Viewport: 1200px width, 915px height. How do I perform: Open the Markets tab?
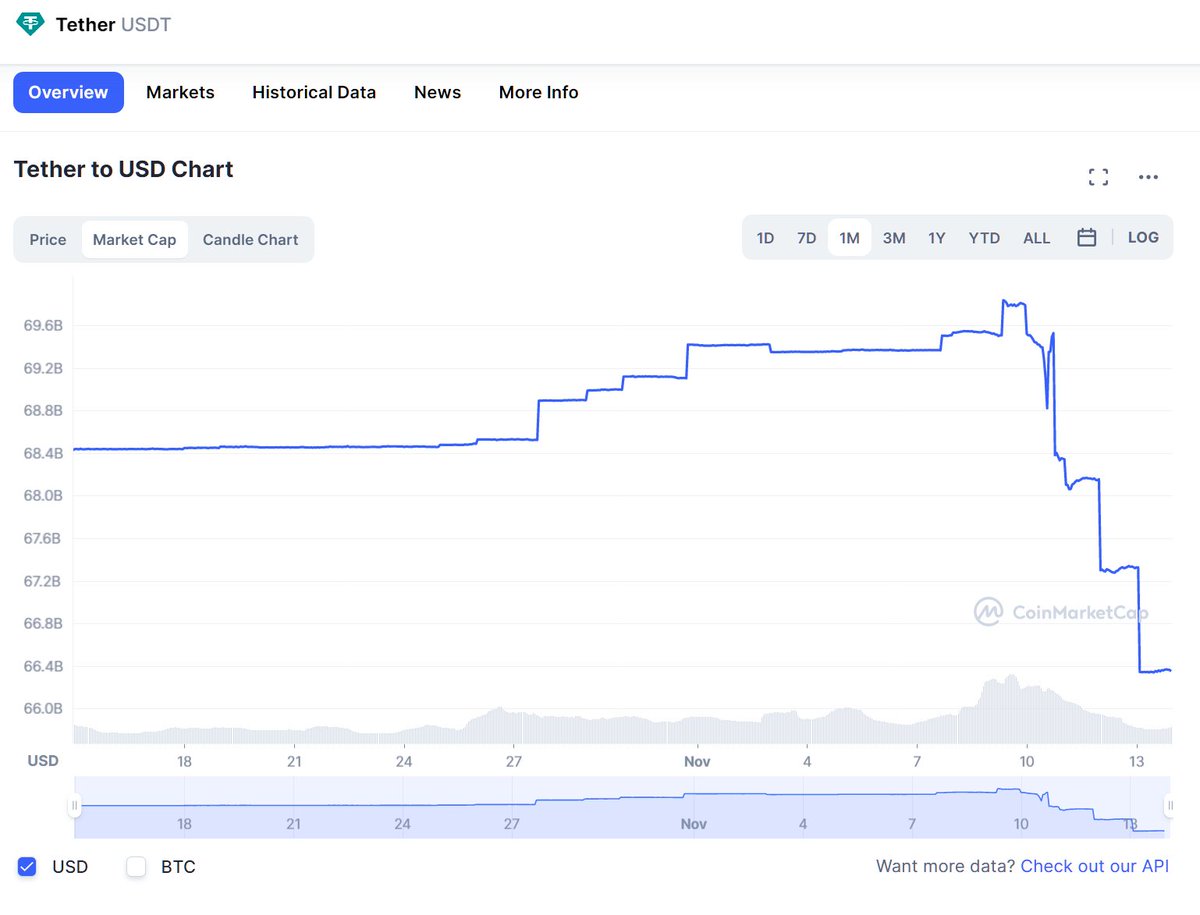[180, 92]
